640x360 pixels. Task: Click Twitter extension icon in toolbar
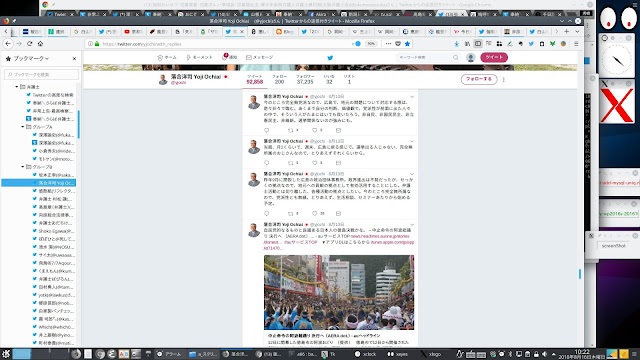point(531,44)
